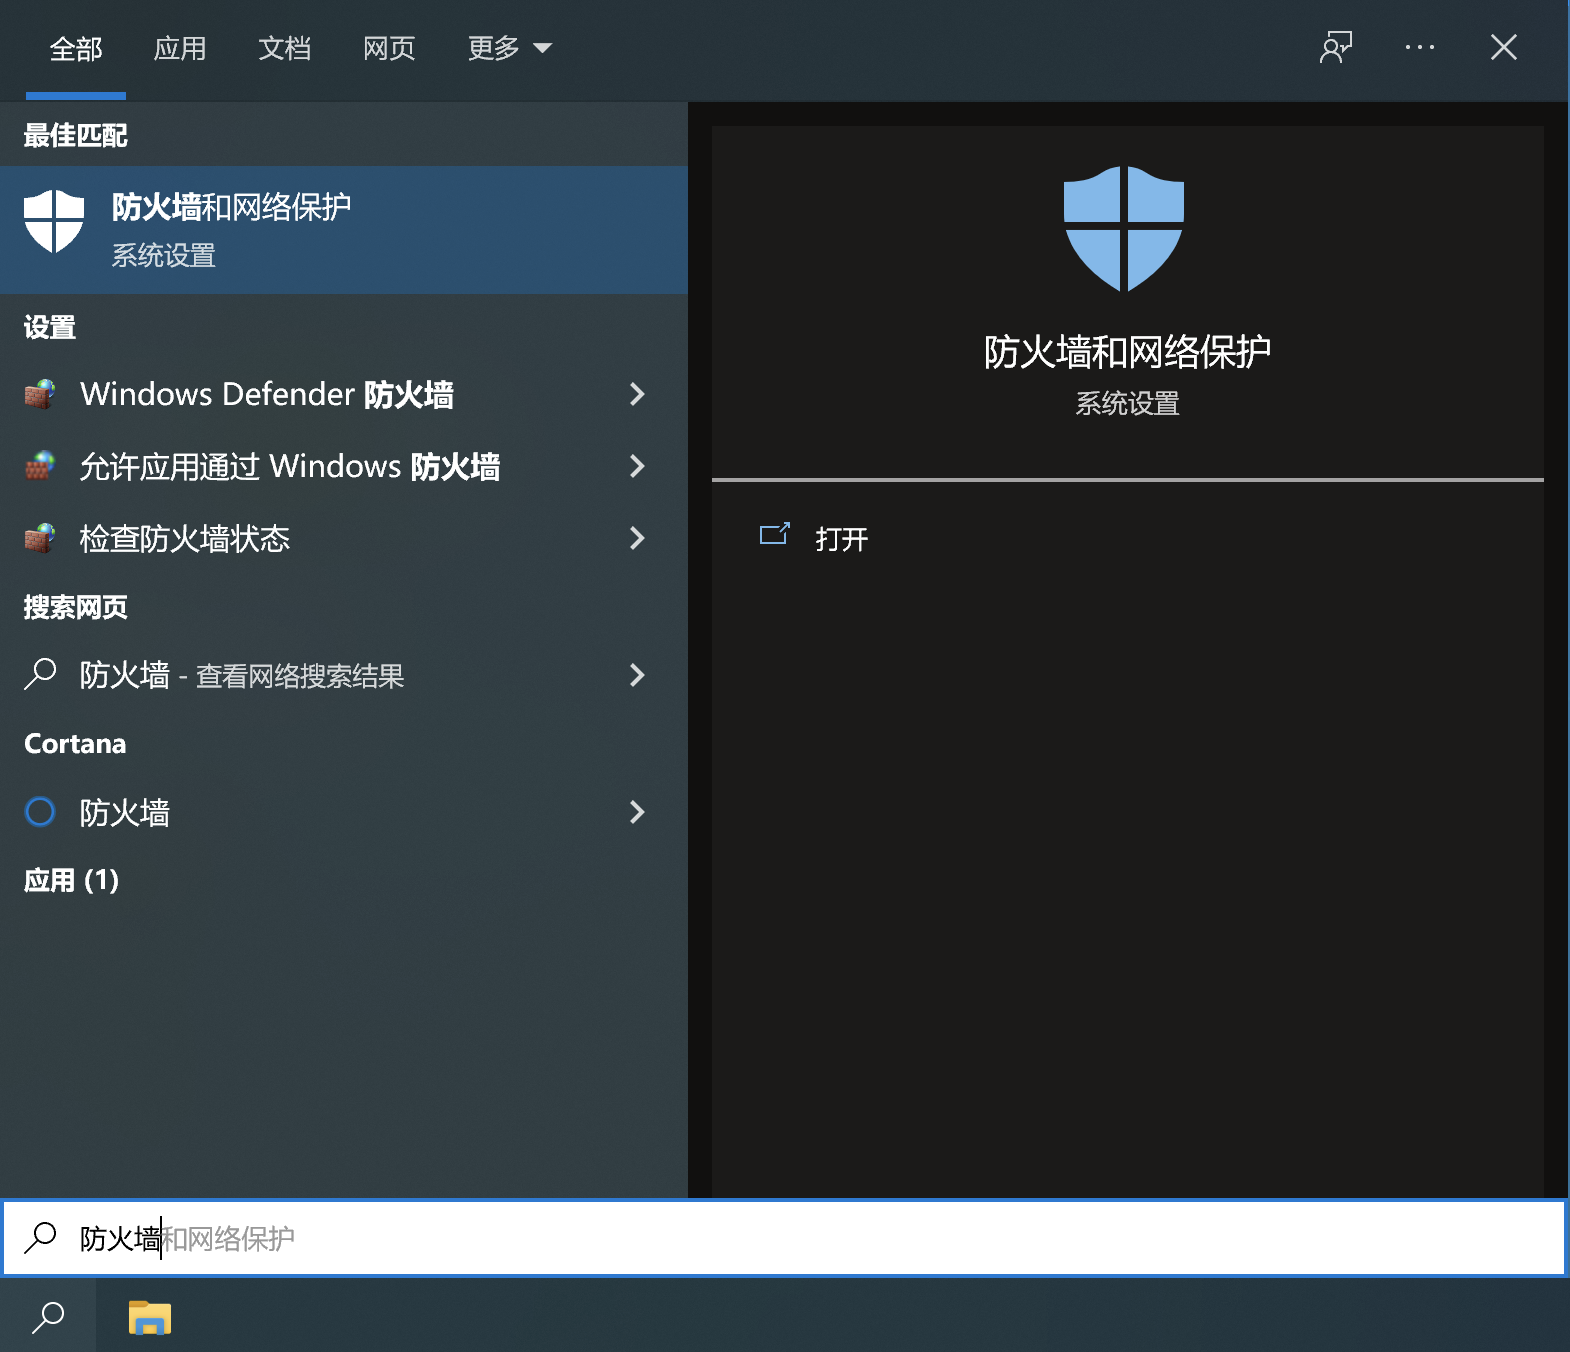
Task: Click the firewall icon beside 检查防火墙状态
Action: (40, 538)
